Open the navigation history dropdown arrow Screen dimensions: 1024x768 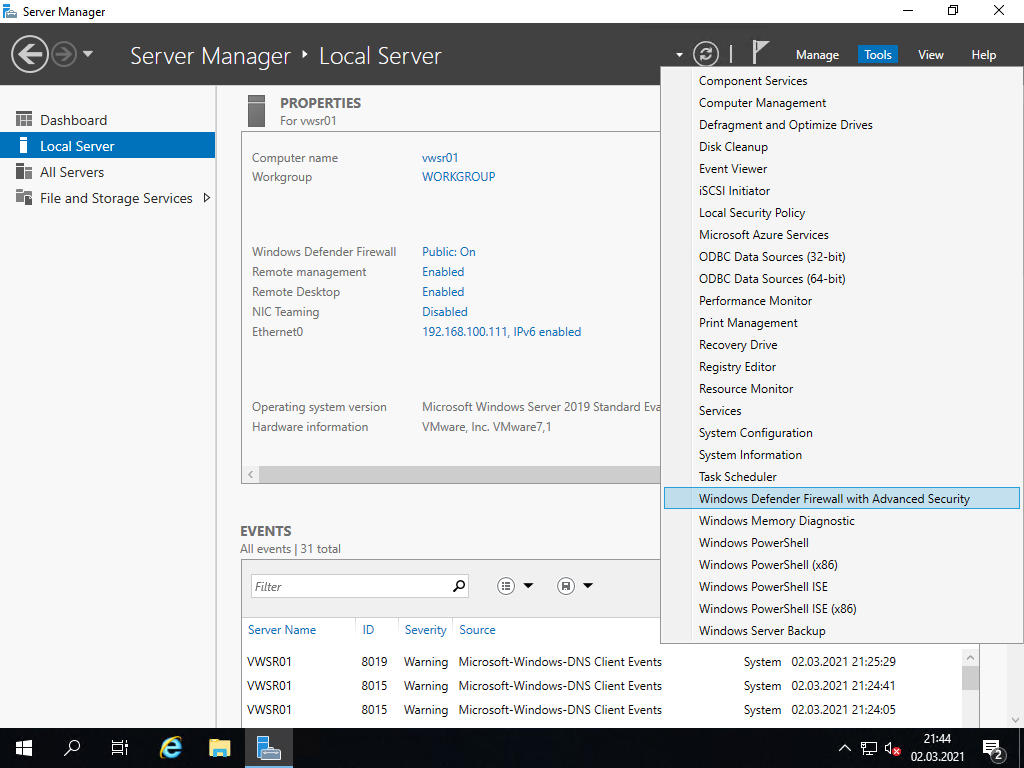pyautogui.click(x=88, y=54)
